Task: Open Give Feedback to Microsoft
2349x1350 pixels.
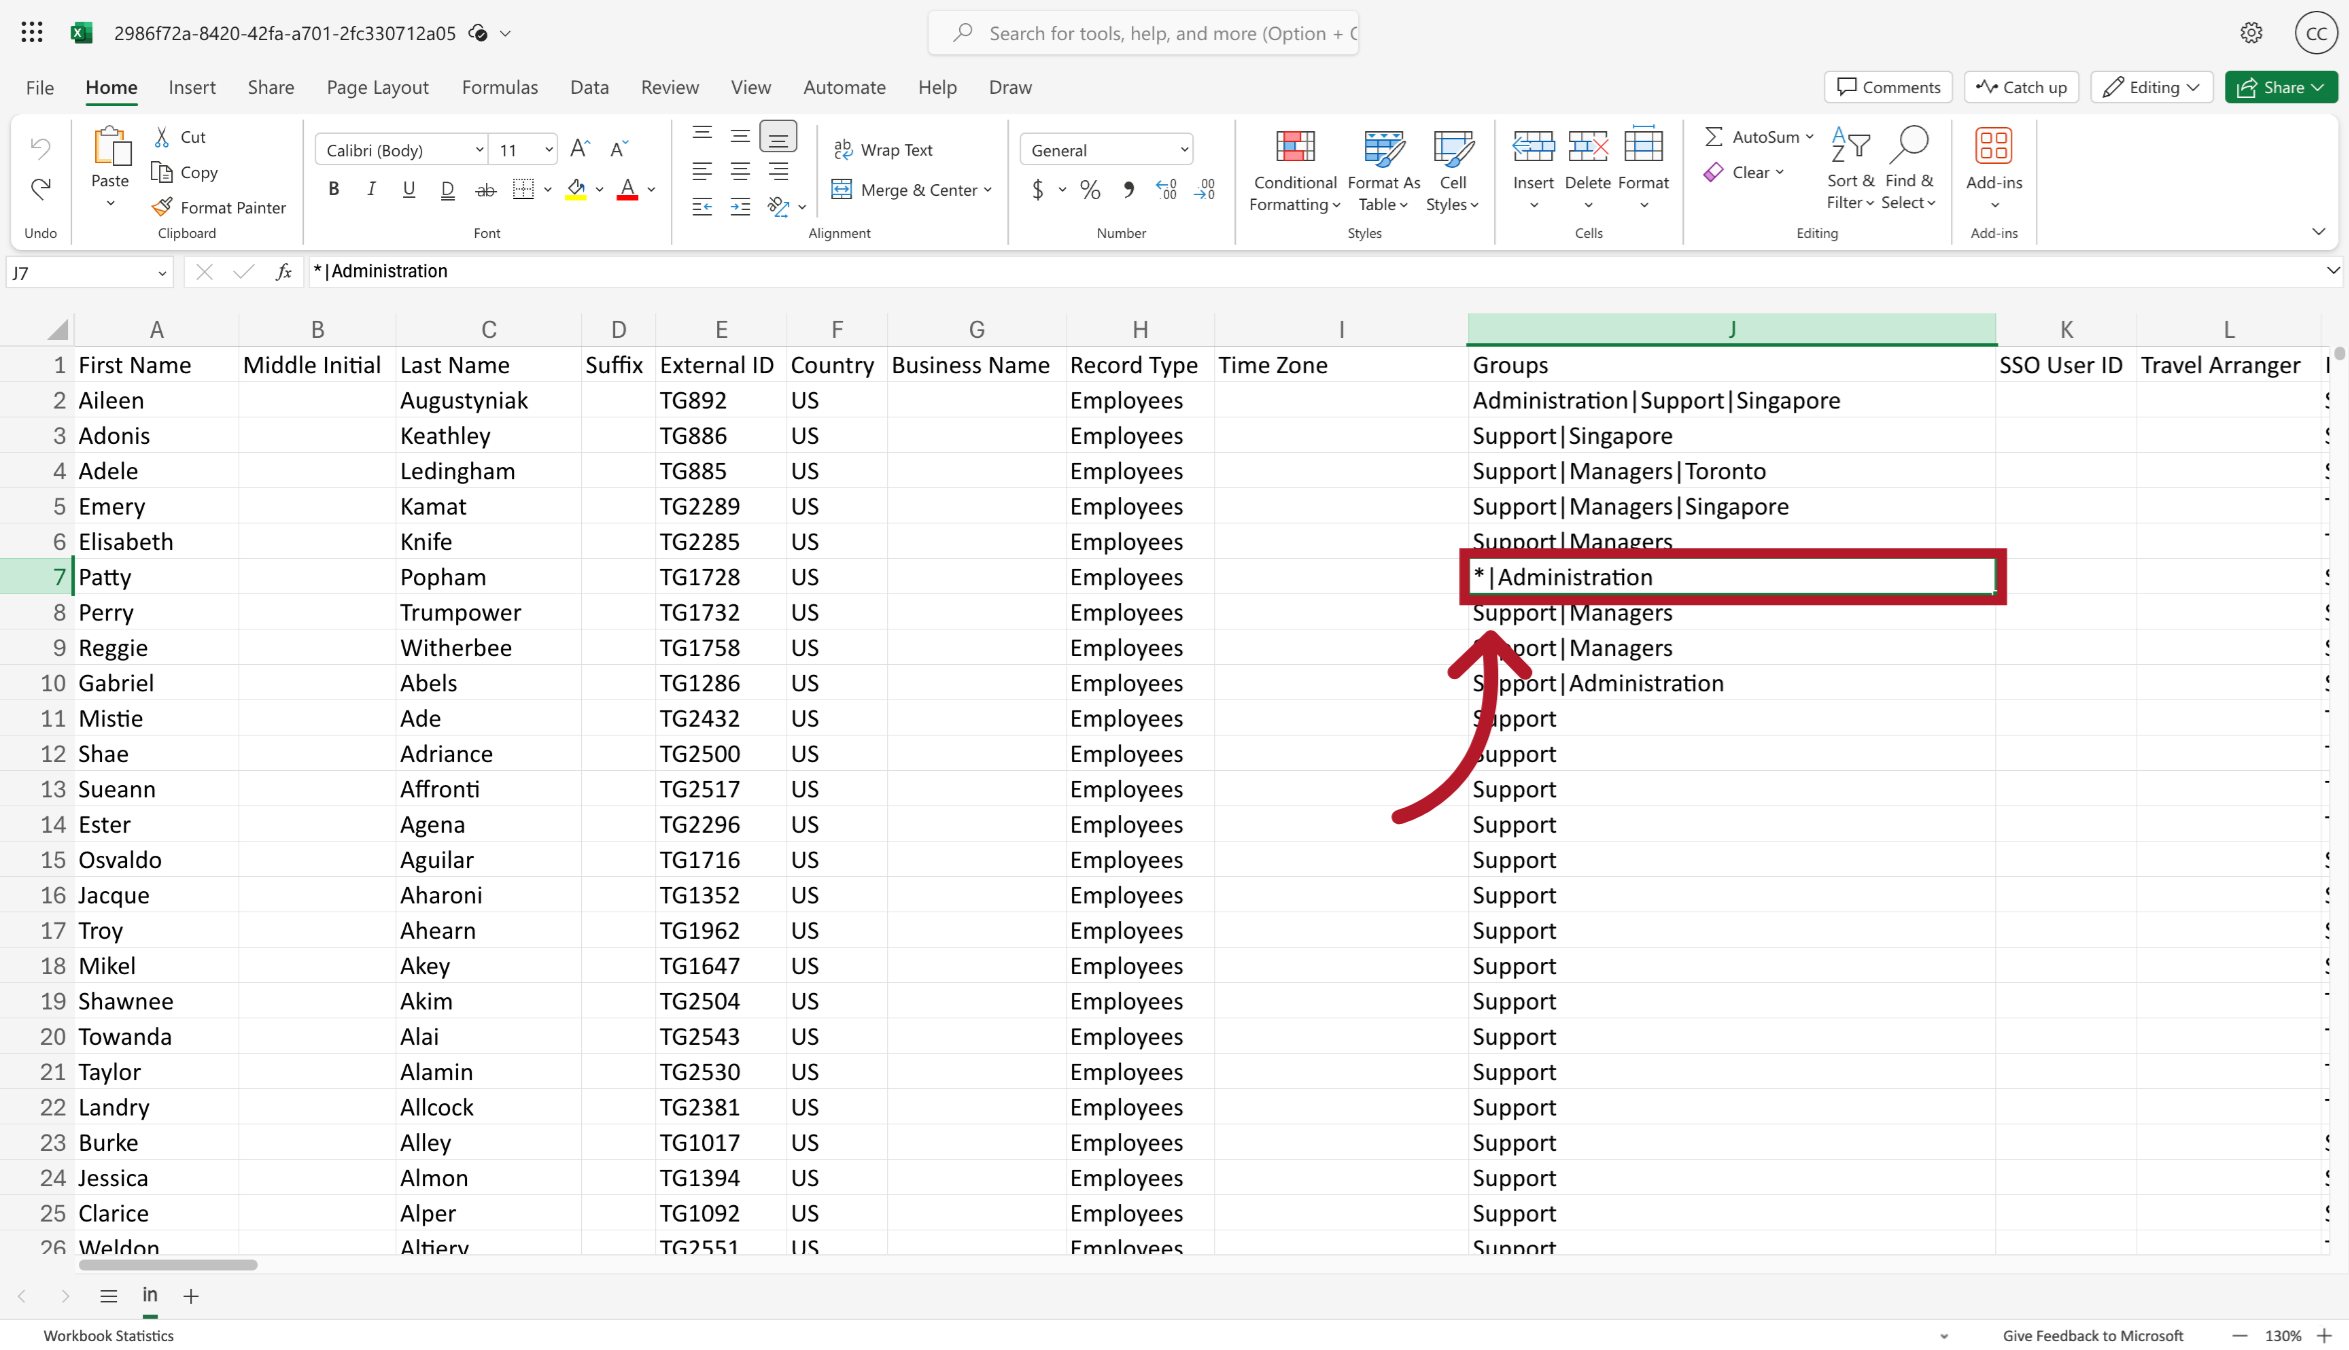Action: (x=2092, y=1335)
